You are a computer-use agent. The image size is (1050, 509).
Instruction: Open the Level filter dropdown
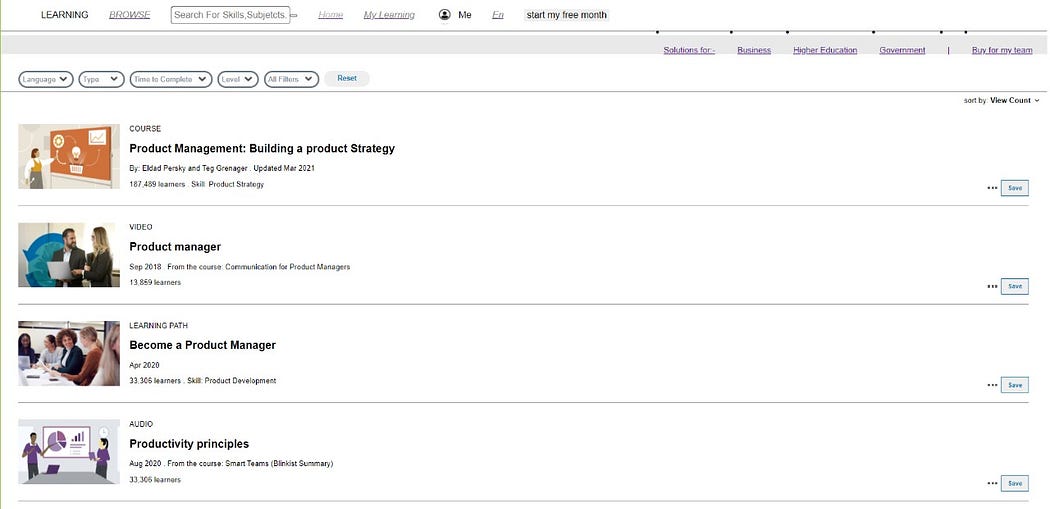pos(238,79)
